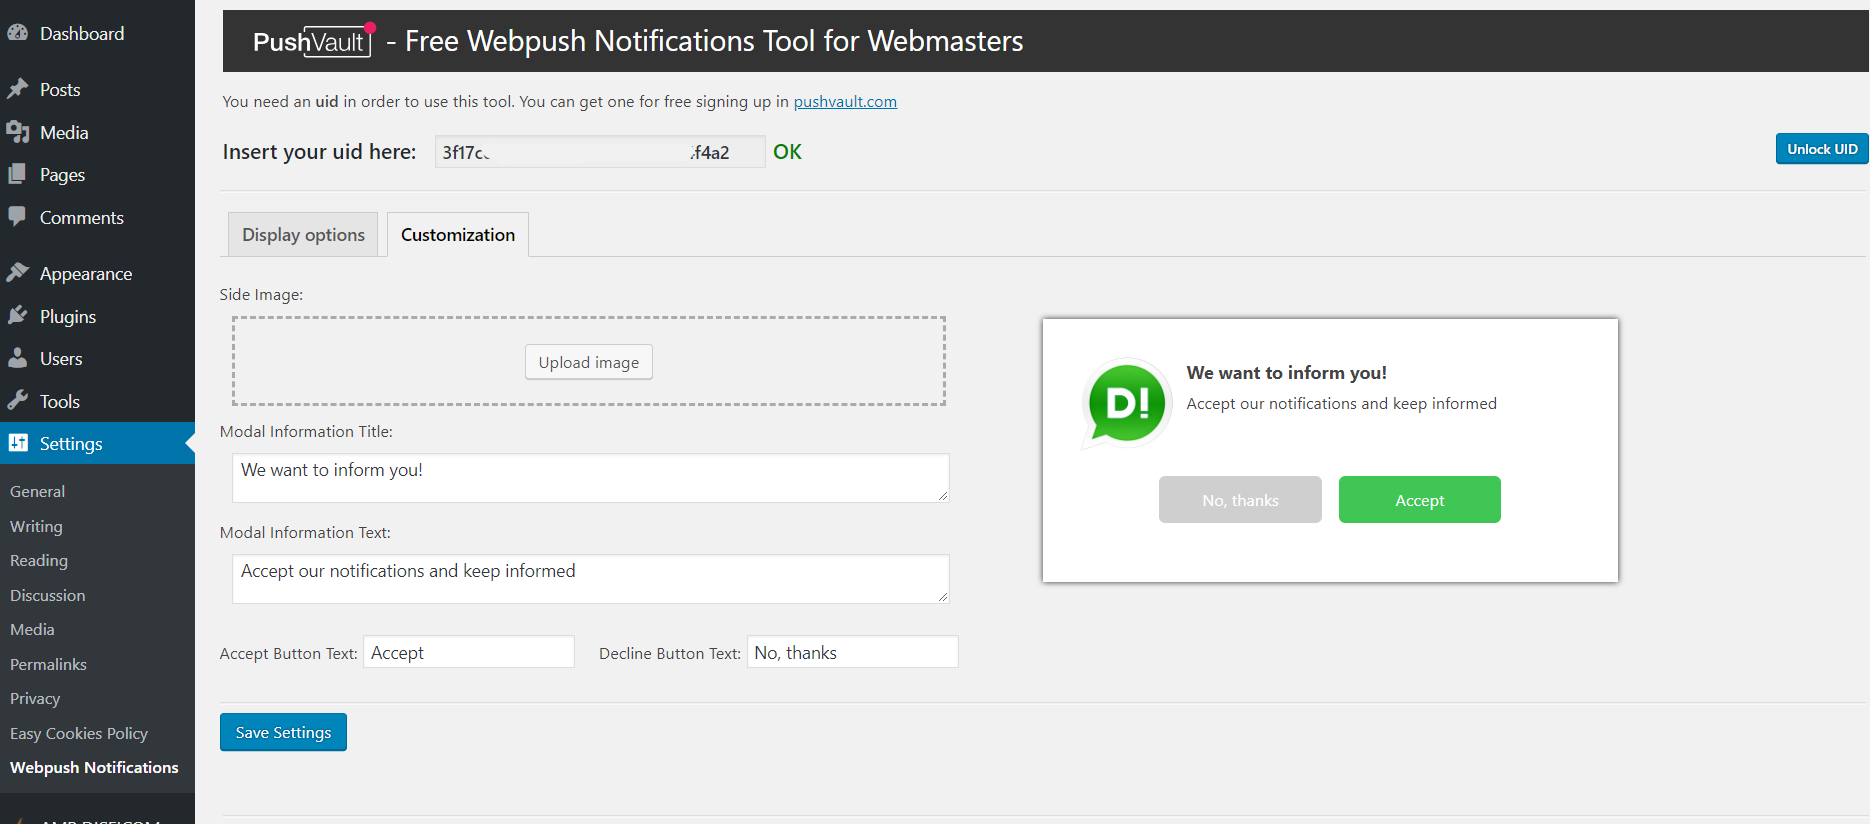Click the Tools wrench icon
Image resolution: width=1870 pixels, height=824 pixels.
(x=17, y=401)
